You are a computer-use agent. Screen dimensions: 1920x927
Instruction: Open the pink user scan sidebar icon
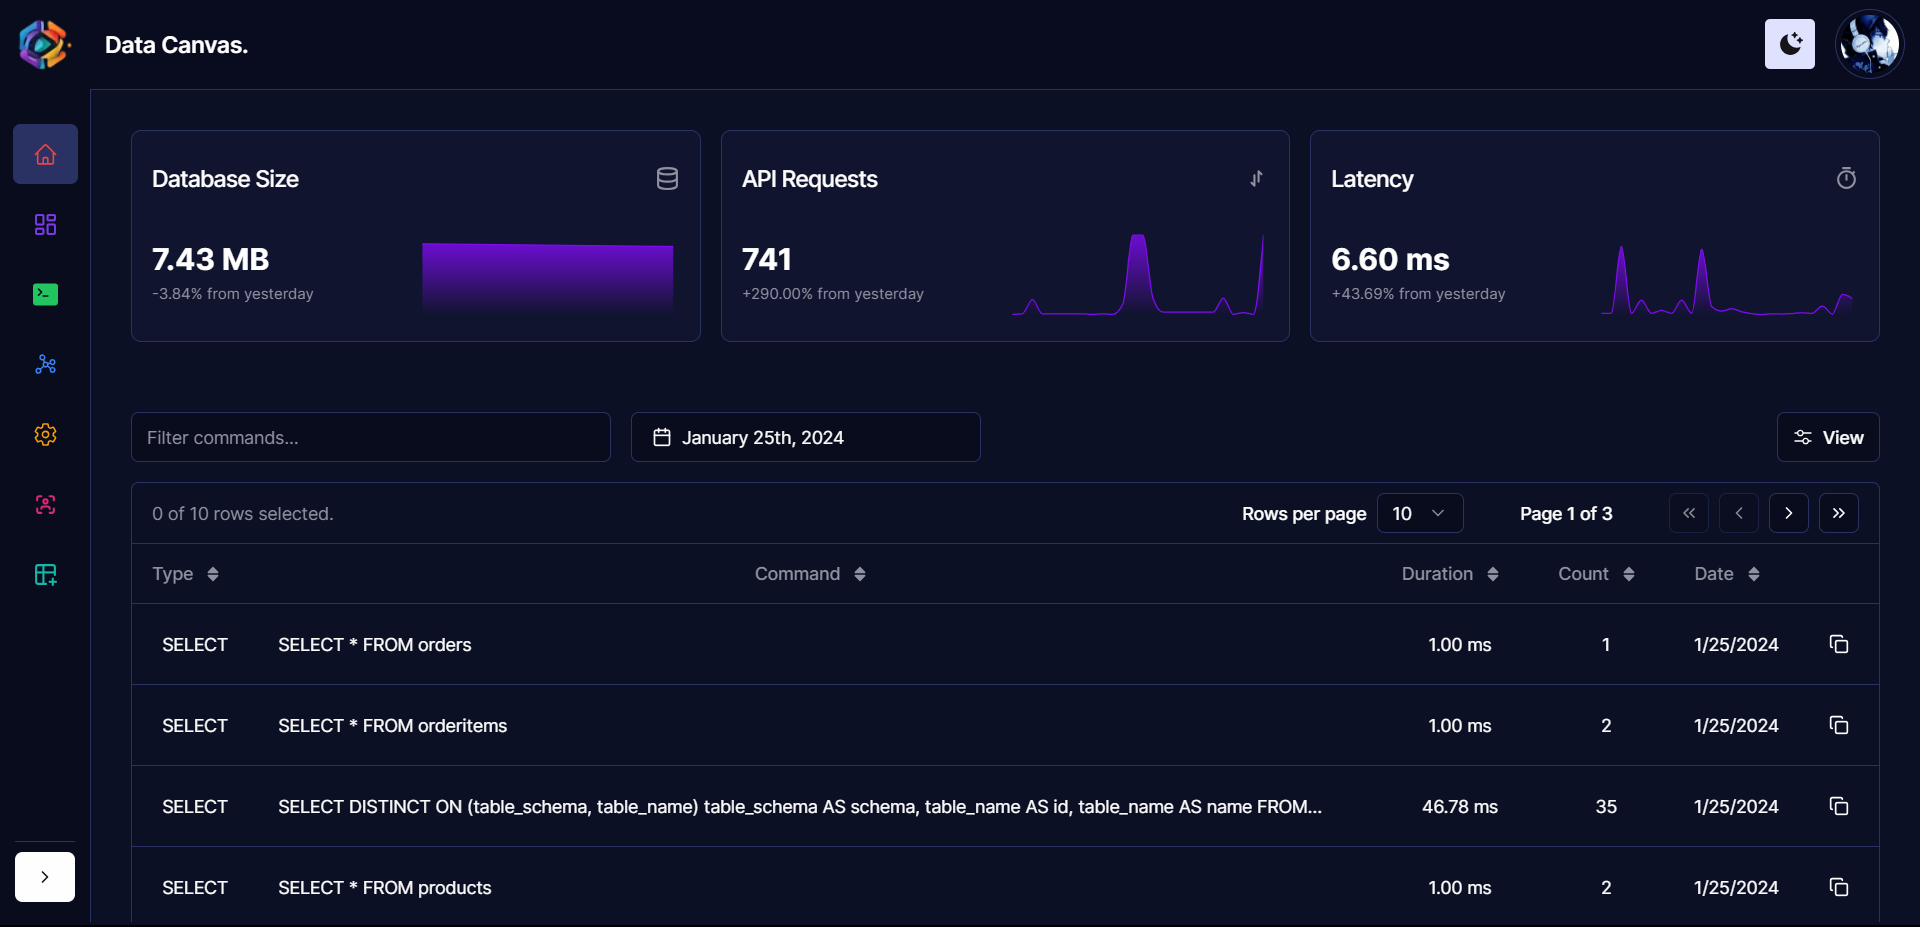click(45, 504)
